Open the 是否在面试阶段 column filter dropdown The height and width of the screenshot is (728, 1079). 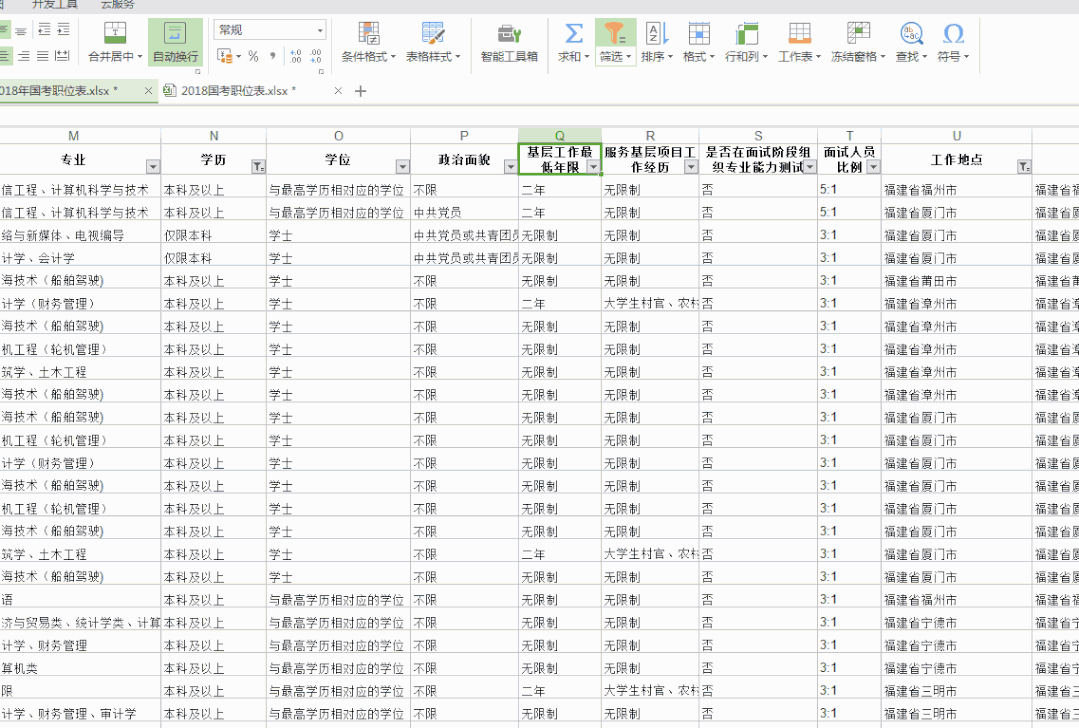pos(809,167)
